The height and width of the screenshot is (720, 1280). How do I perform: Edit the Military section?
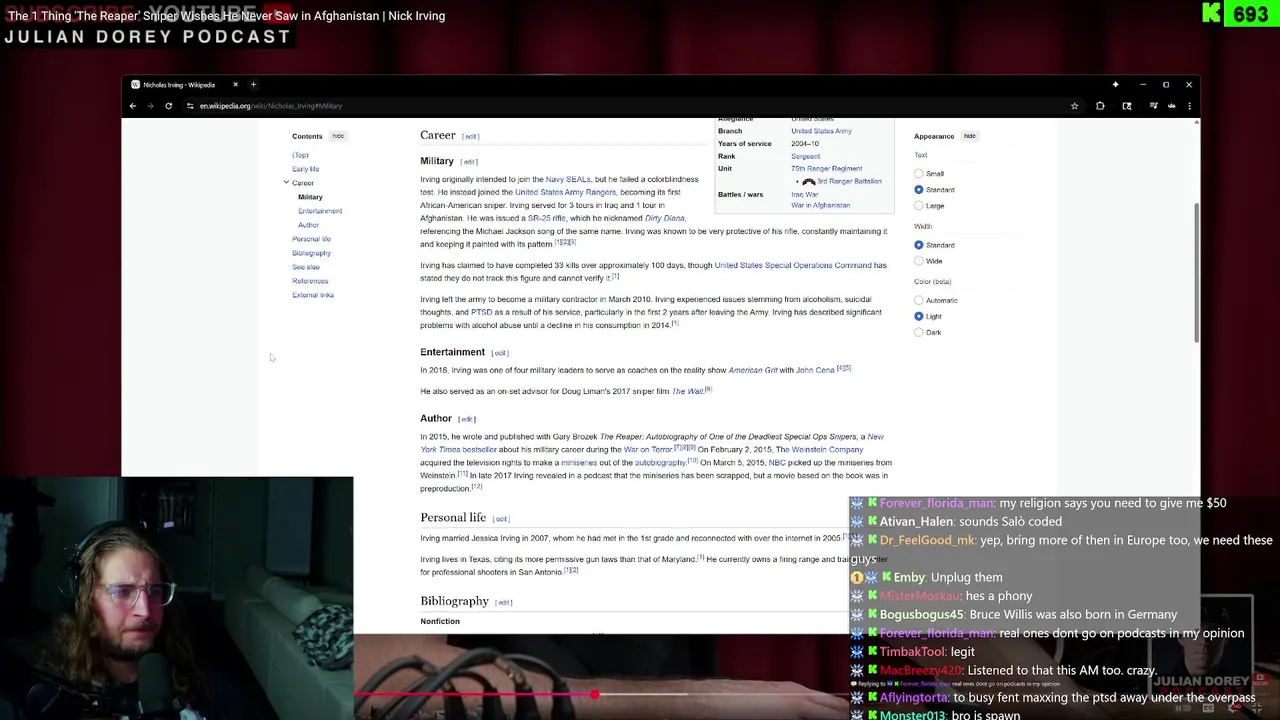(468, 162)
